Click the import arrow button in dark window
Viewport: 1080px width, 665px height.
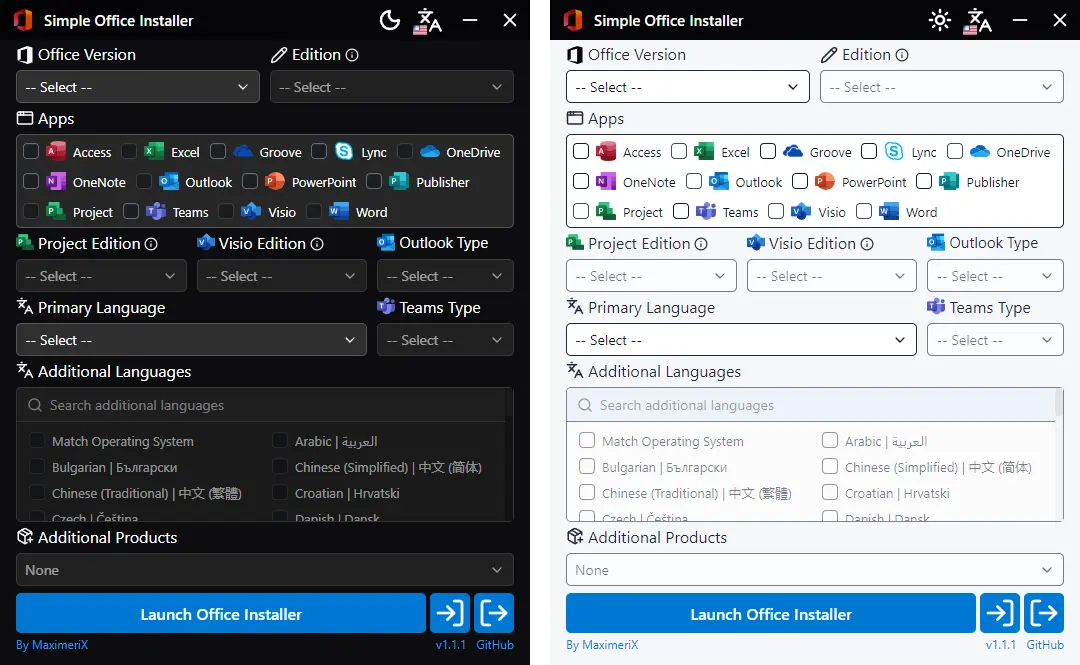coord(450,613)
